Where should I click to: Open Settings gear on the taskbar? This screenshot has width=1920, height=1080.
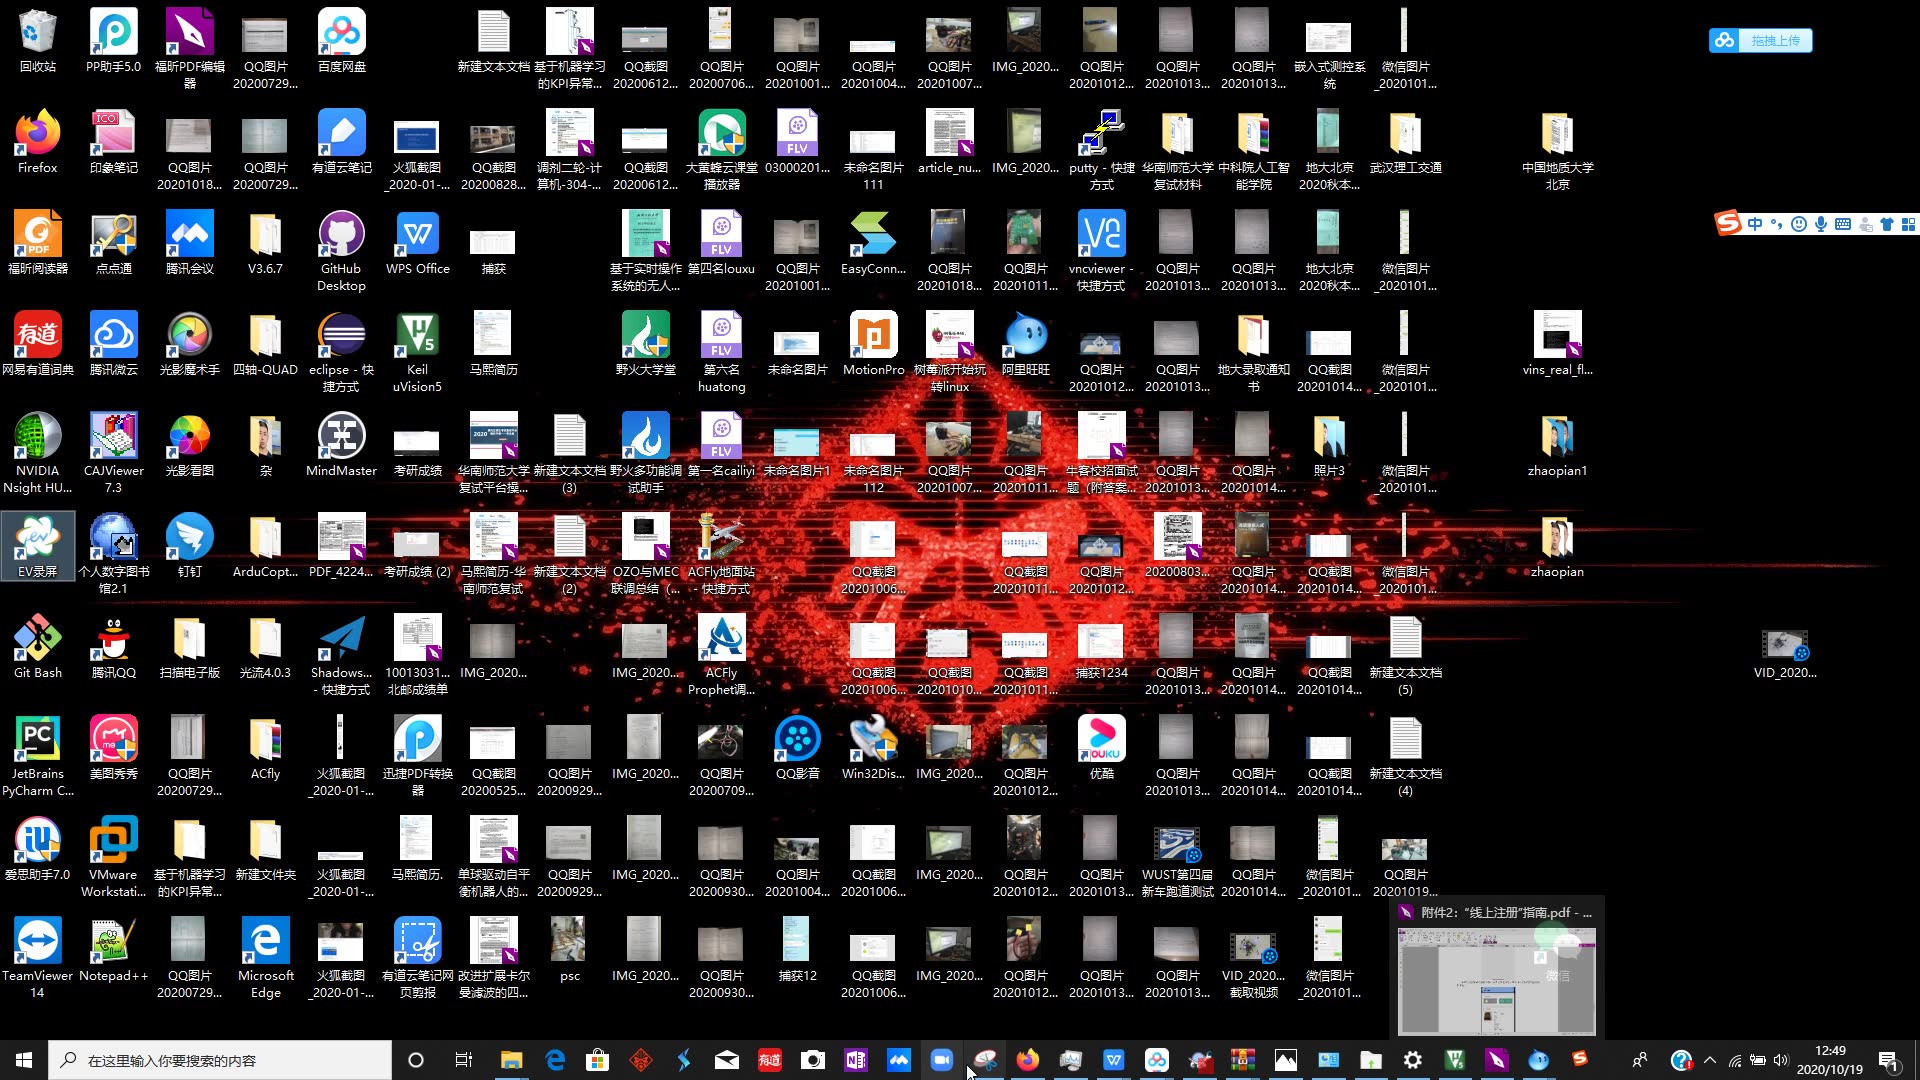pos(1413,1060)
